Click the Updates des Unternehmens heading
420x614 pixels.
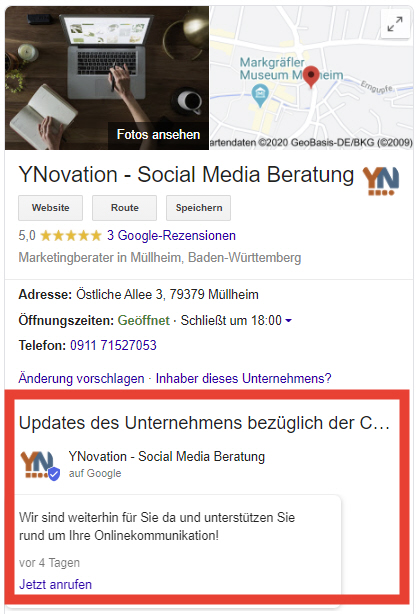(x=204, y=423)
